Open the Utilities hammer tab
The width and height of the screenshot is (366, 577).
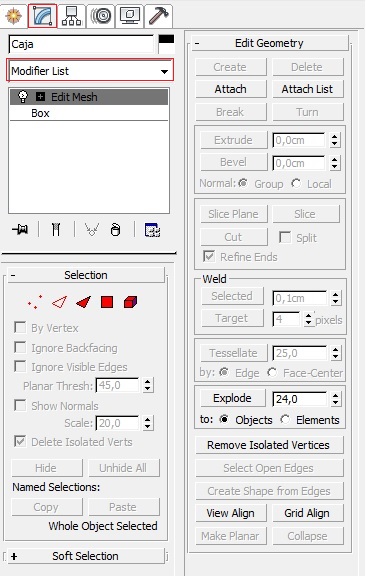pyautogui.click(x=159, y=16)
